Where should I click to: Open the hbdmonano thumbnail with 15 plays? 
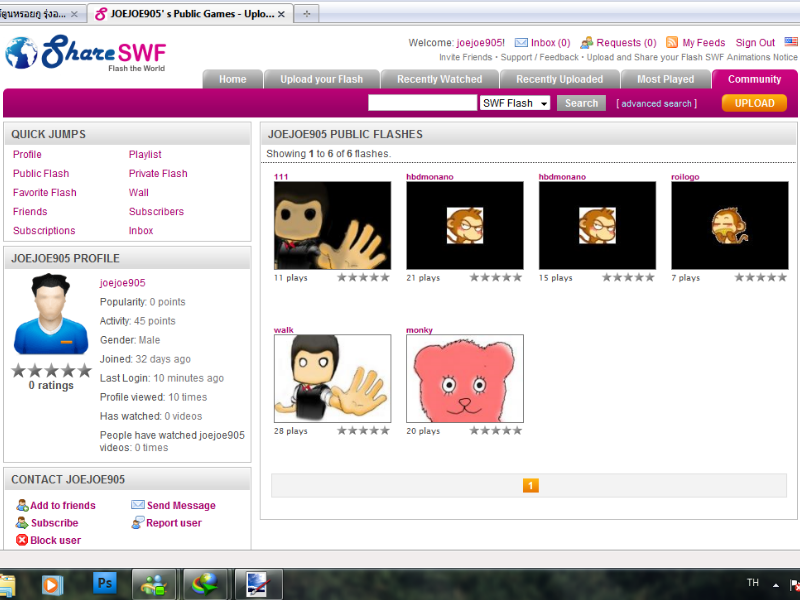[597, 226]
